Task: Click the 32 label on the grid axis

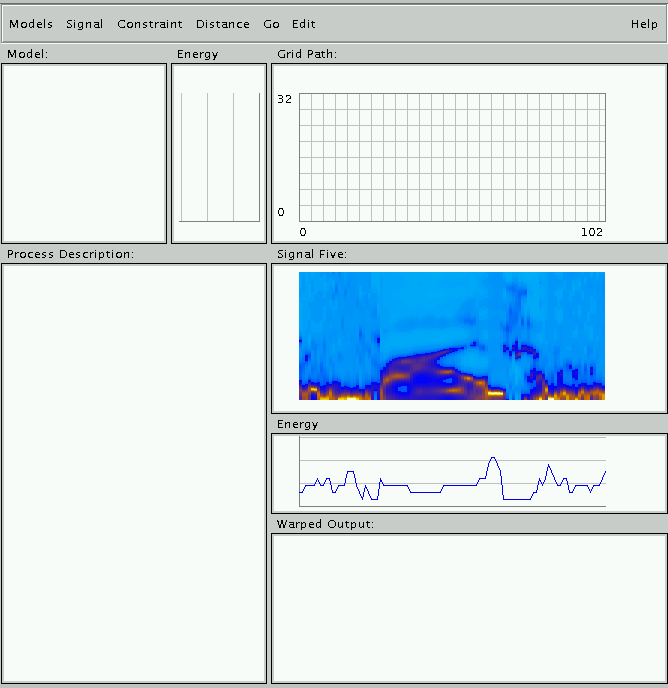Action: point(284,99)
